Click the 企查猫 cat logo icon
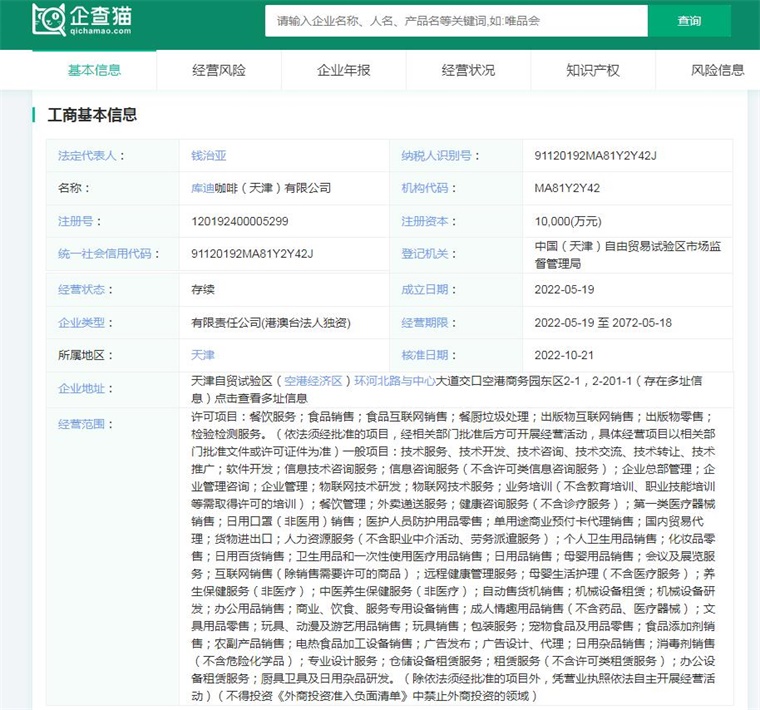 point(49,19)
